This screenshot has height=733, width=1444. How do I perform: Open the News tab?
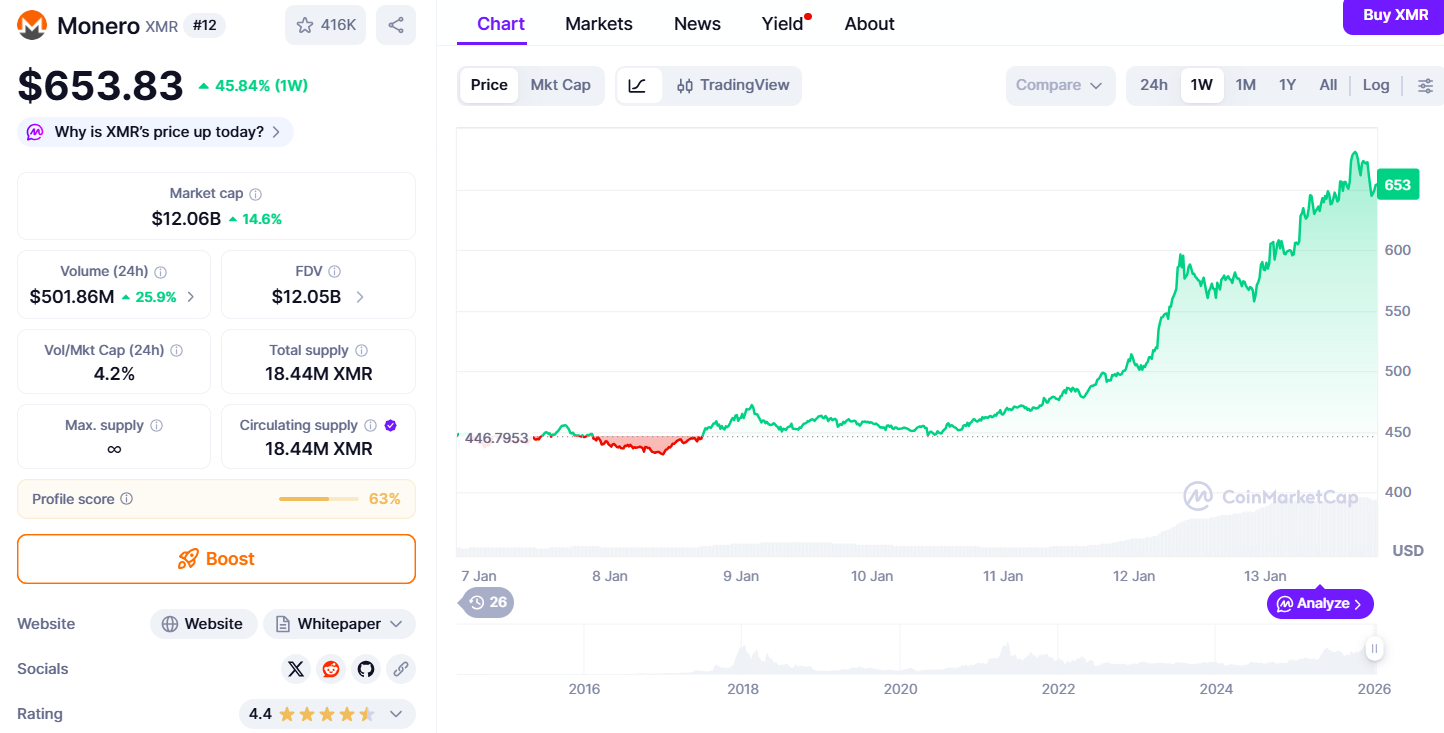[697, 24]
